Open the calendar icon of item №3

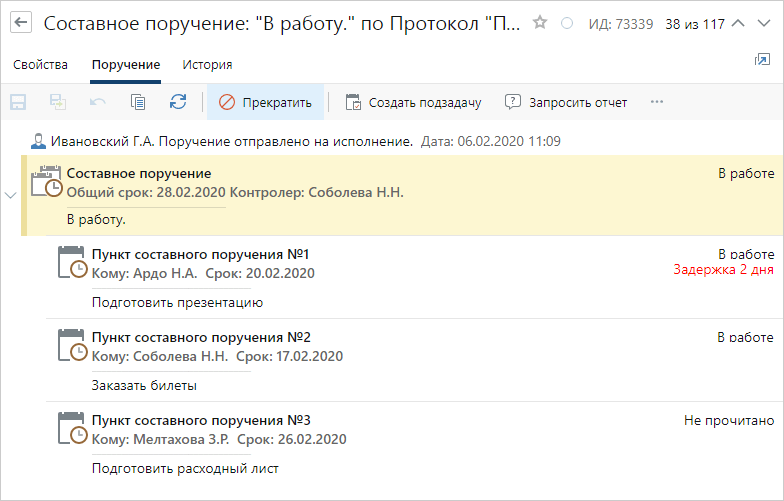[x=72, y=429]
